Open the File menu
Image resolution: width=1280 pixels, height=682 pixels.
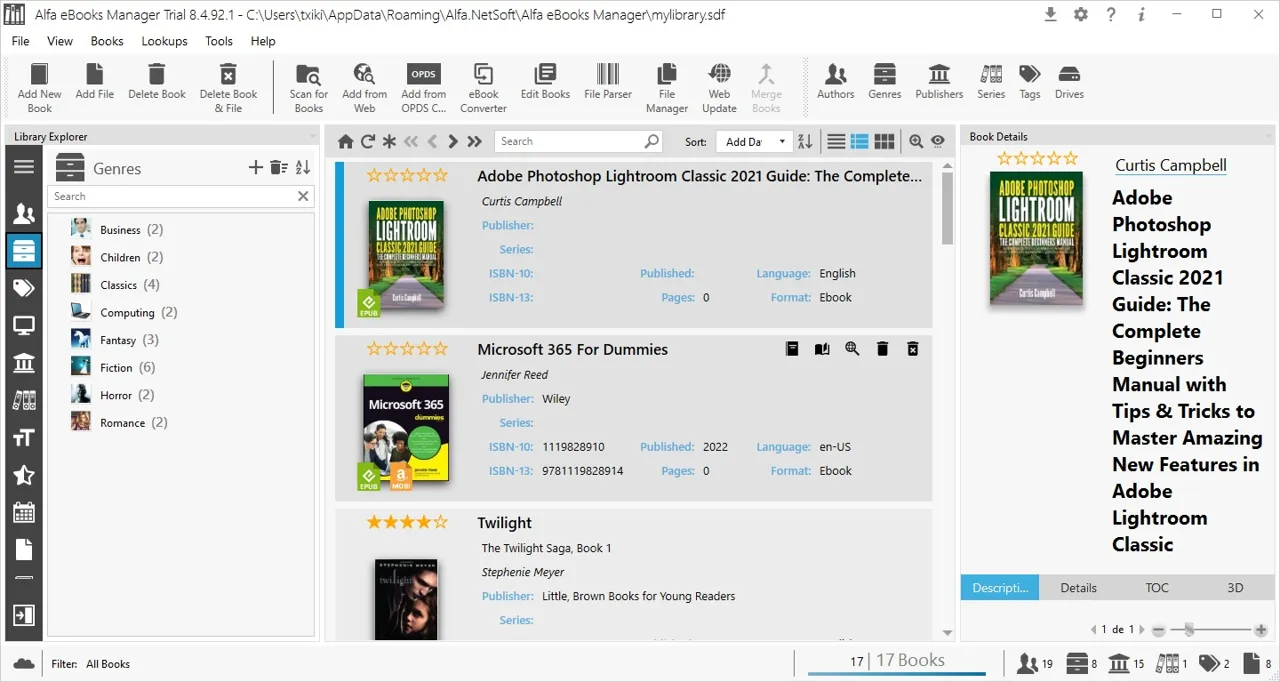tap(20, 41)
